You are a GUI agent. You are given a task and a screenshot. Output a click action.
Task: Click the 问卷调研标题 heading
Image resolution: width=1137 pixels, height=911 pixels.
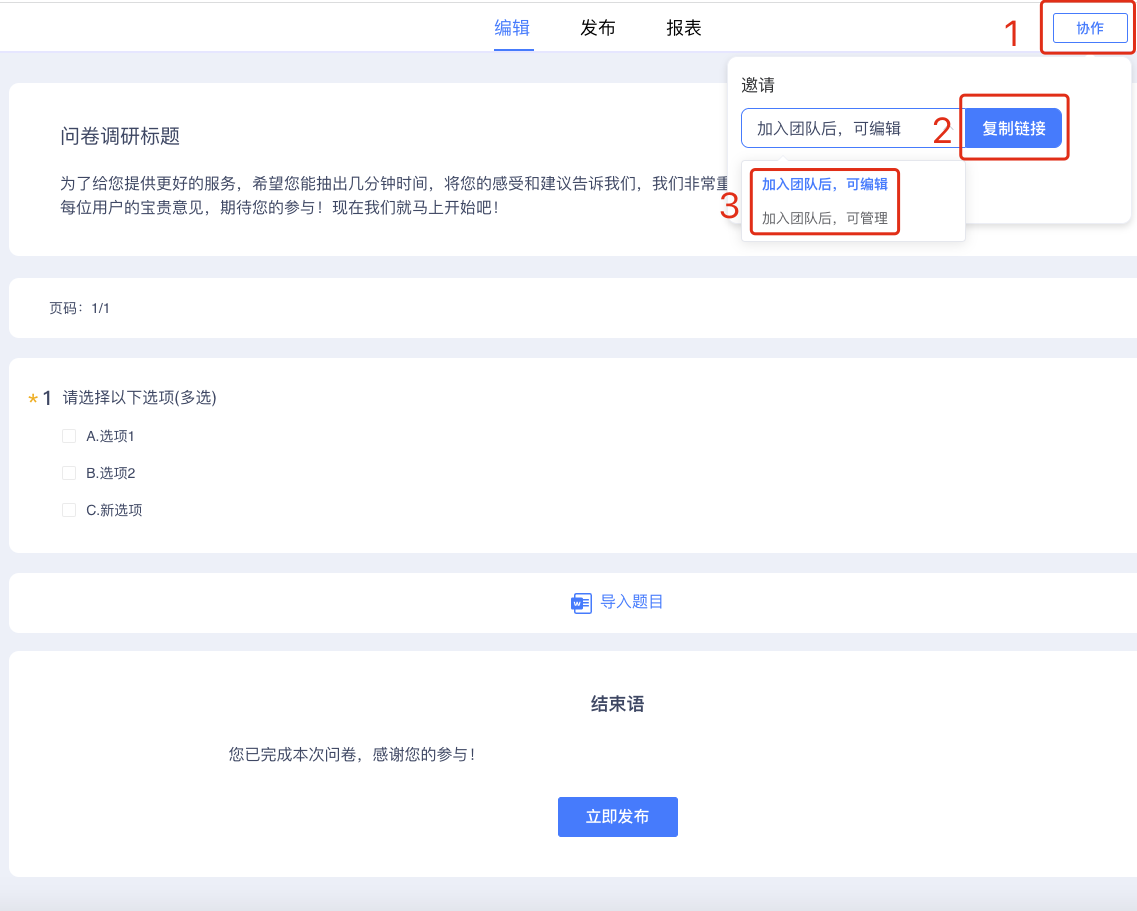pos(120,136)
